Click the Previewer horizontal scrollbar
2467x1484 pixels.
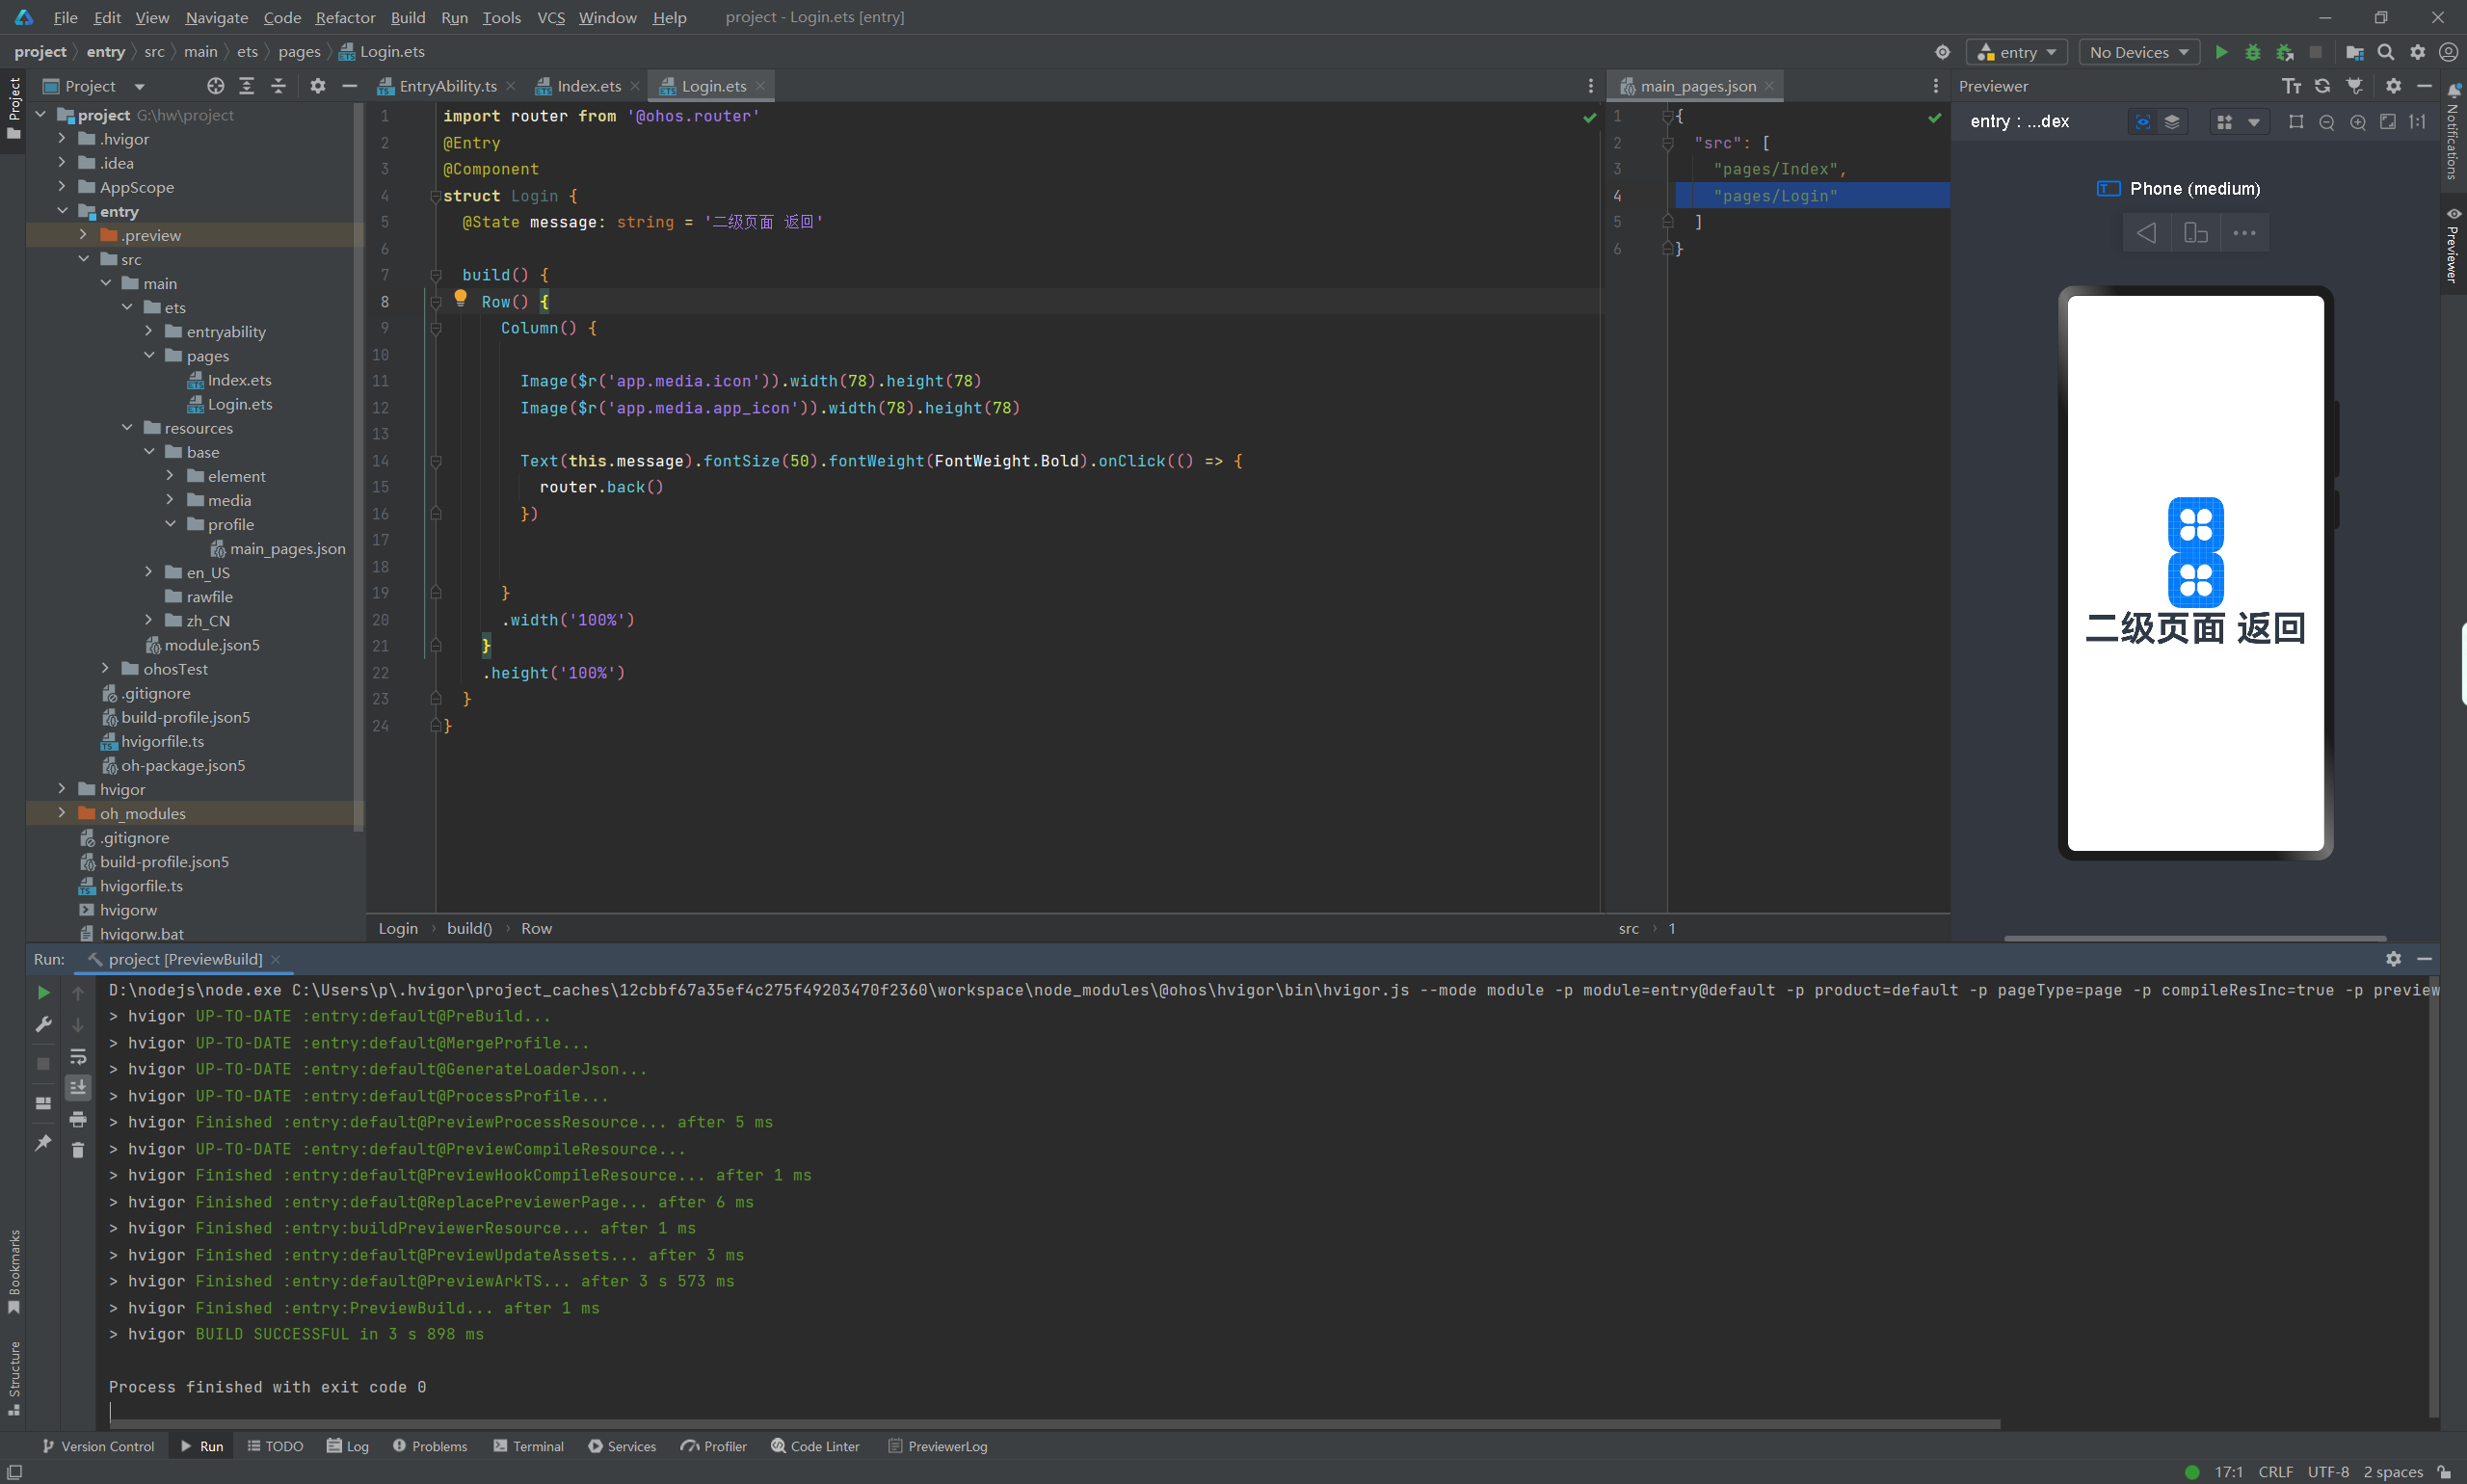tap(2195, 938)
